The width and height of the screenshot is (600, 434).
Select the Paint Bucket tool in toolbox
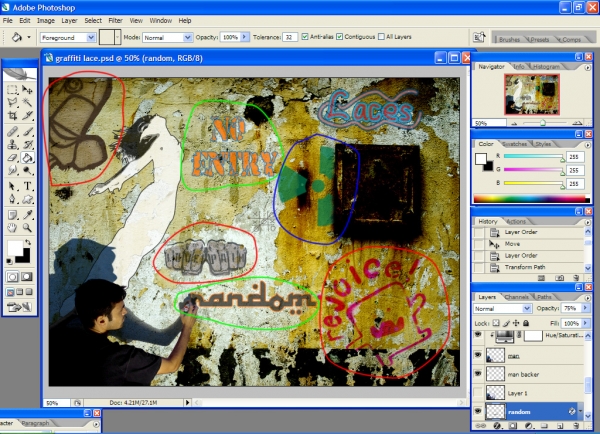27,157
